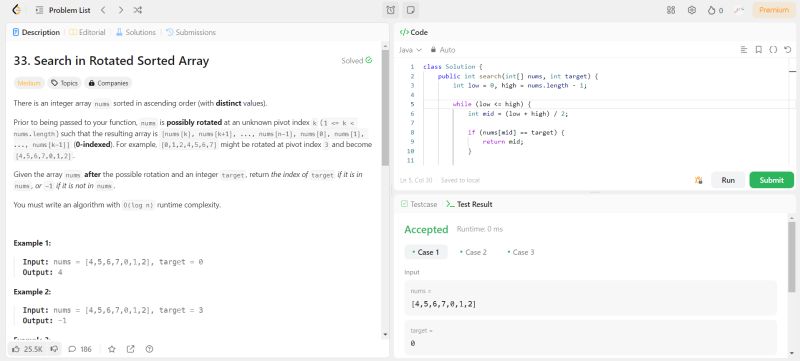This screenshot has width=800, height=361.
Task: Go to the previous problem arrow
Action: point(103,10)
